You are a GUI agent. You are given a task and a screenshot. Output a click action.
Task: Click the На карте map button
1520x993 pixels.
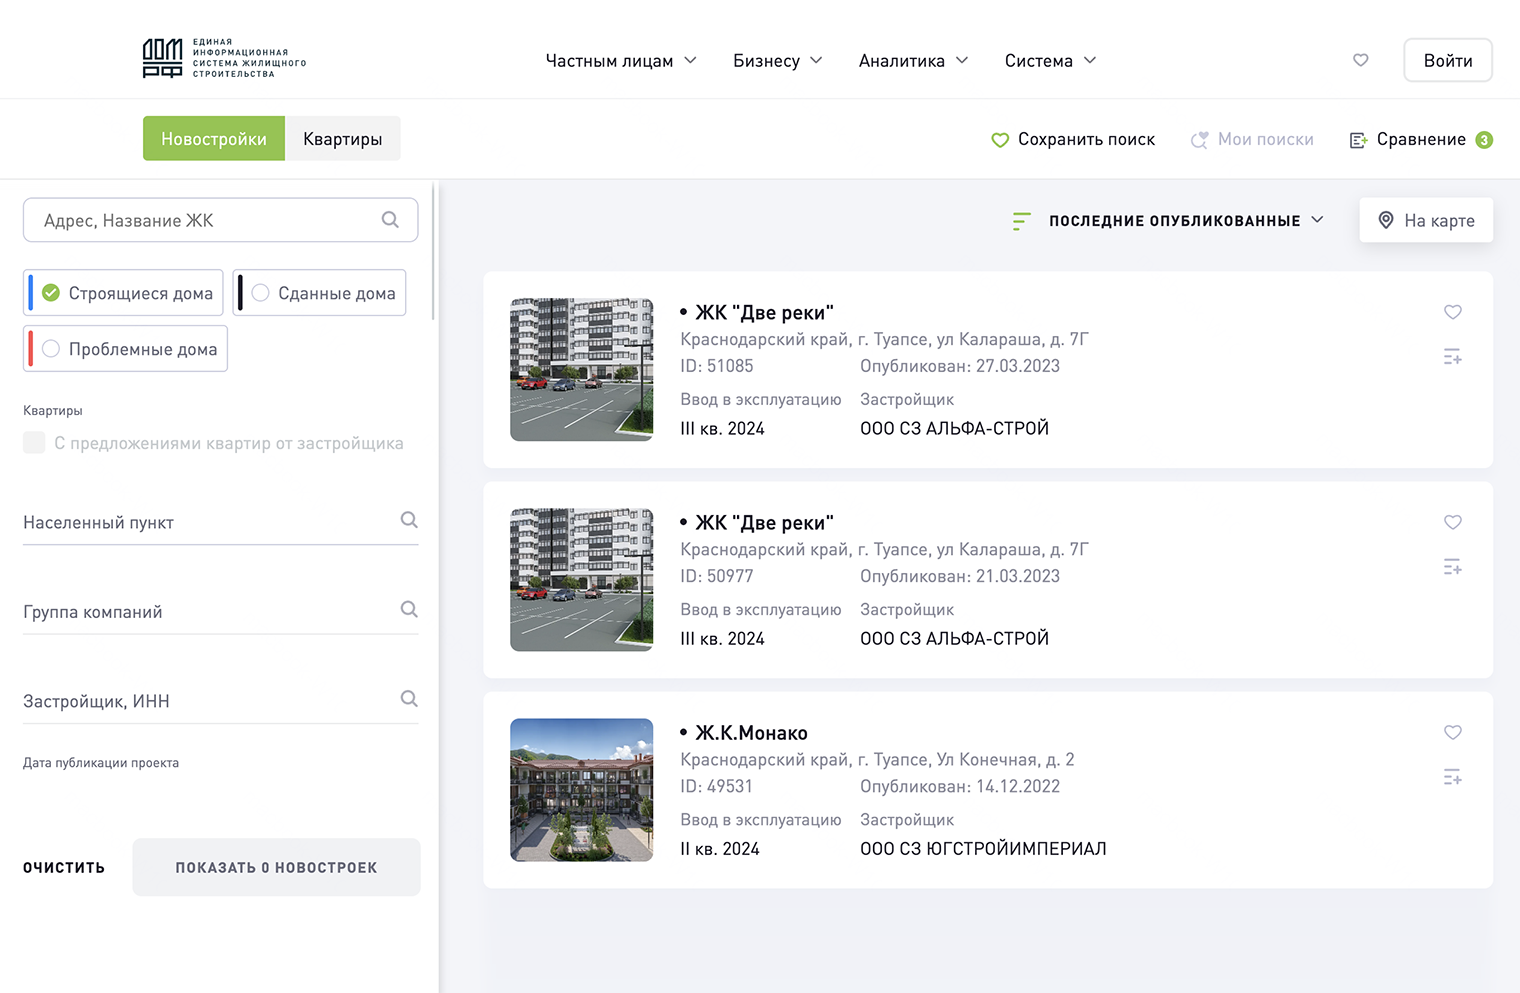1425,221
